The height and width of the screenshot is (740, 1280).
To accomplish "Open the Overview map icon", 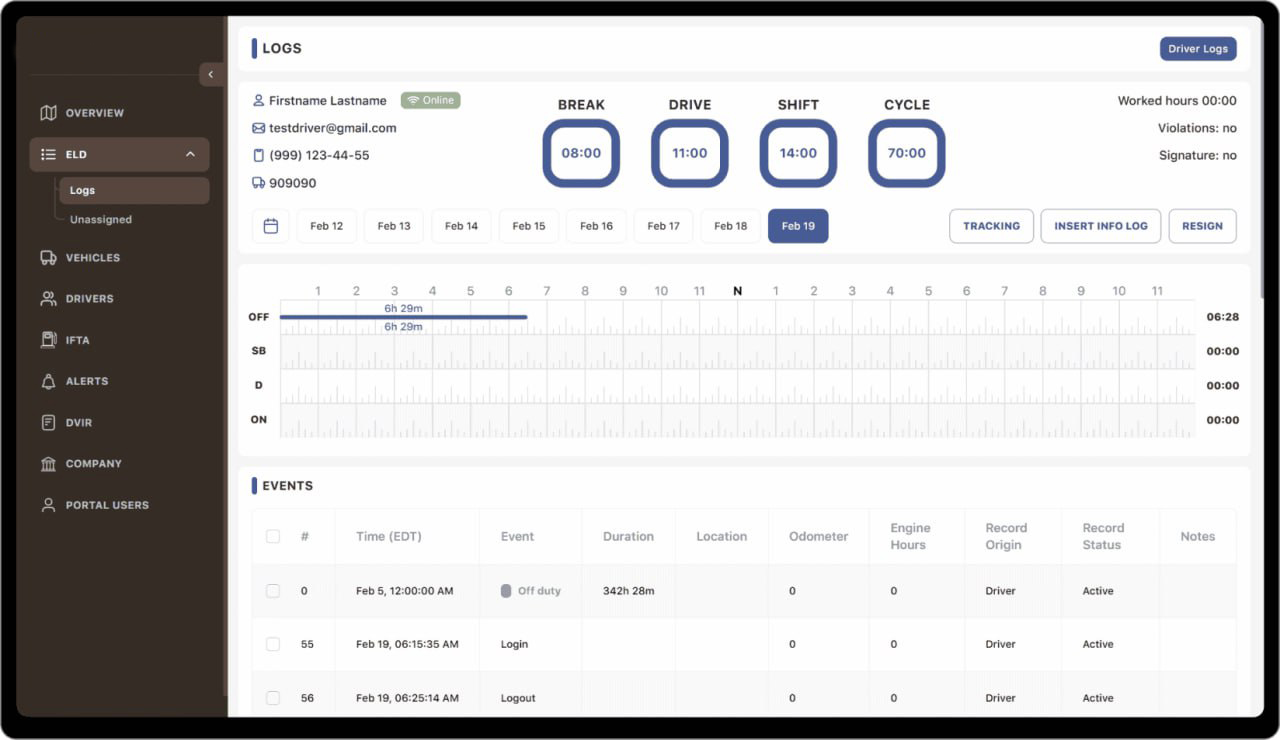I will [x=48, y=113].
